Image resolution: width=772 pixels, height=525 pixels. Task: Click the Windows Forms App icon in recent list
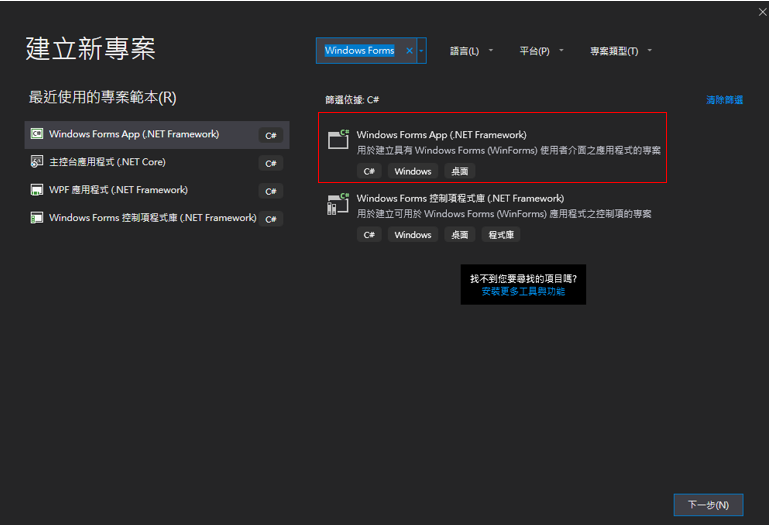[x=37, y=134]
